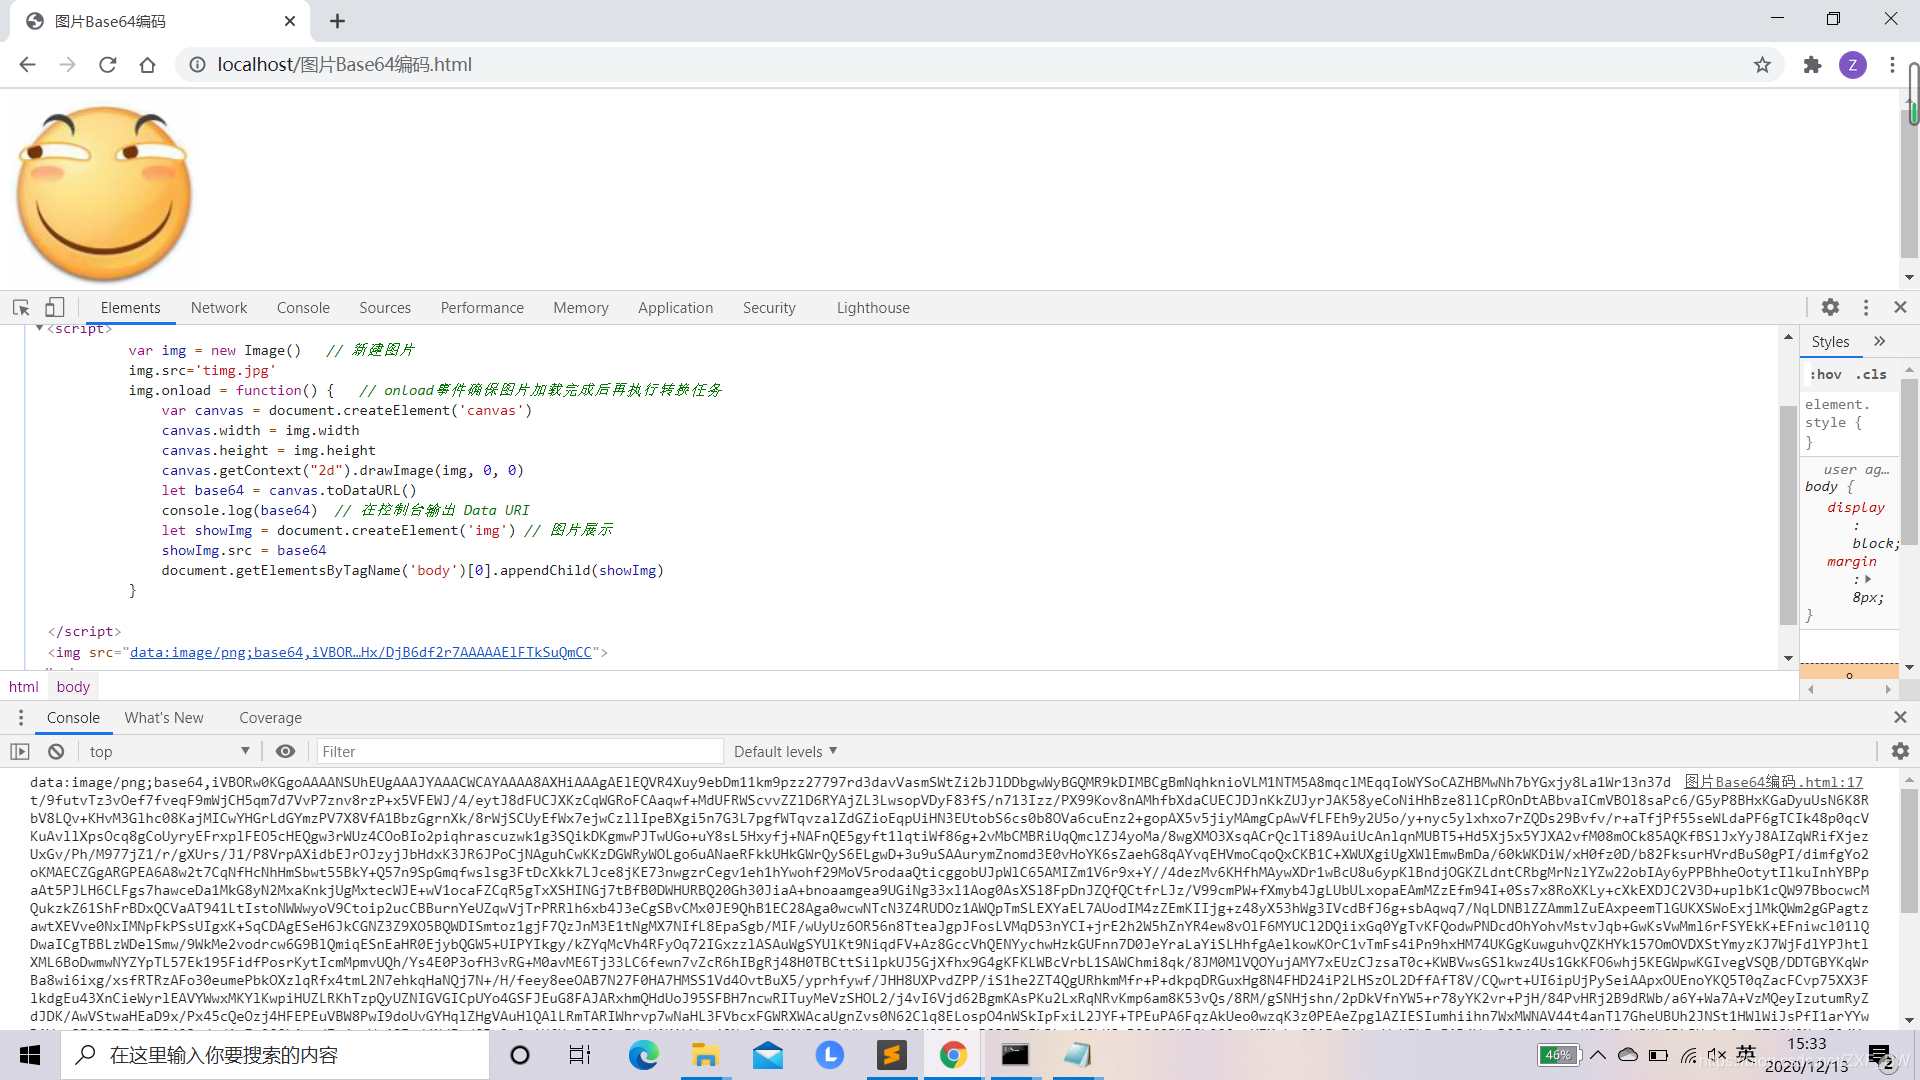
Task: Open source link 图片Base64编码.html:17
Action: [1773, 782]
